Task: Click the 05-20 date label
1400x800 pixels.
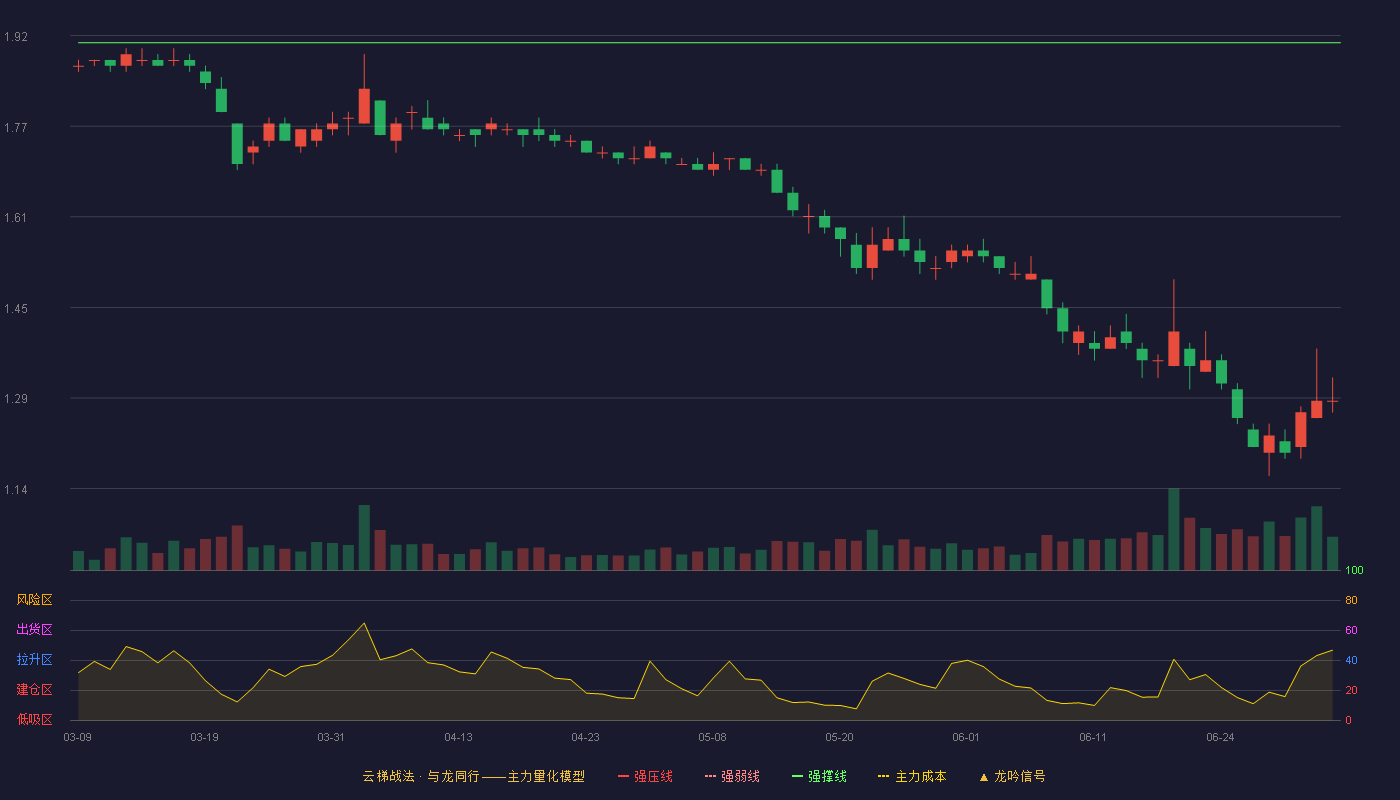Action: 839,737
